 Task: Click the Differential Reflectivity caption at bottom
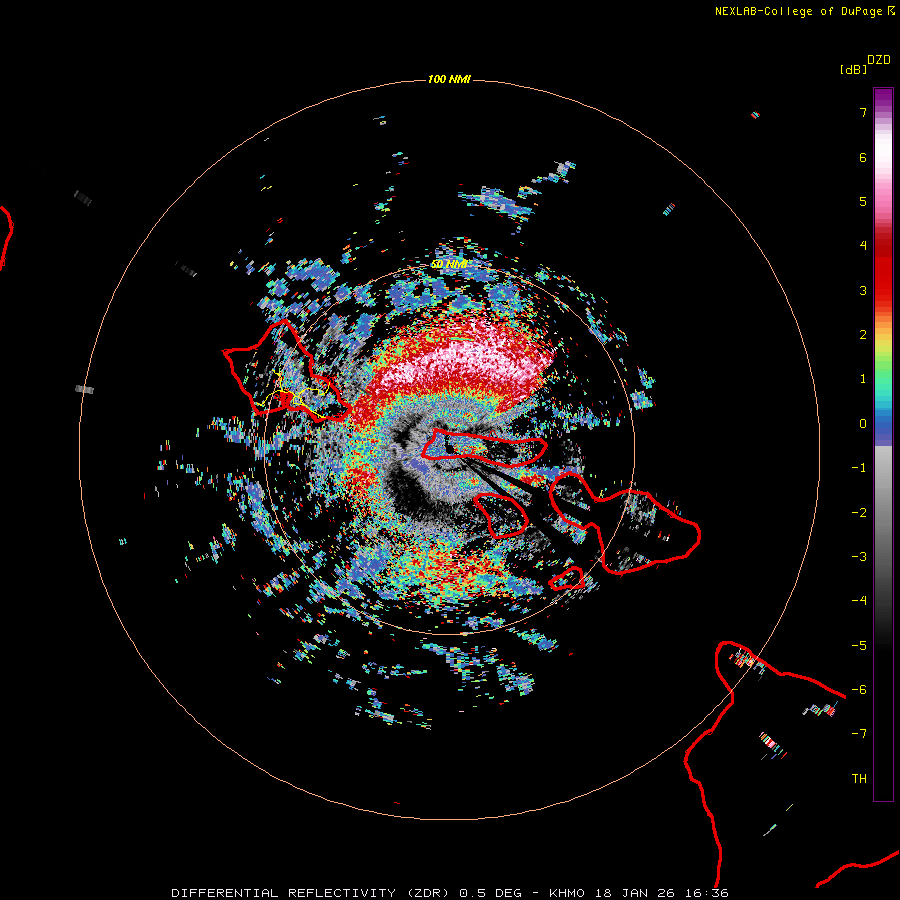tap(450, 893)
